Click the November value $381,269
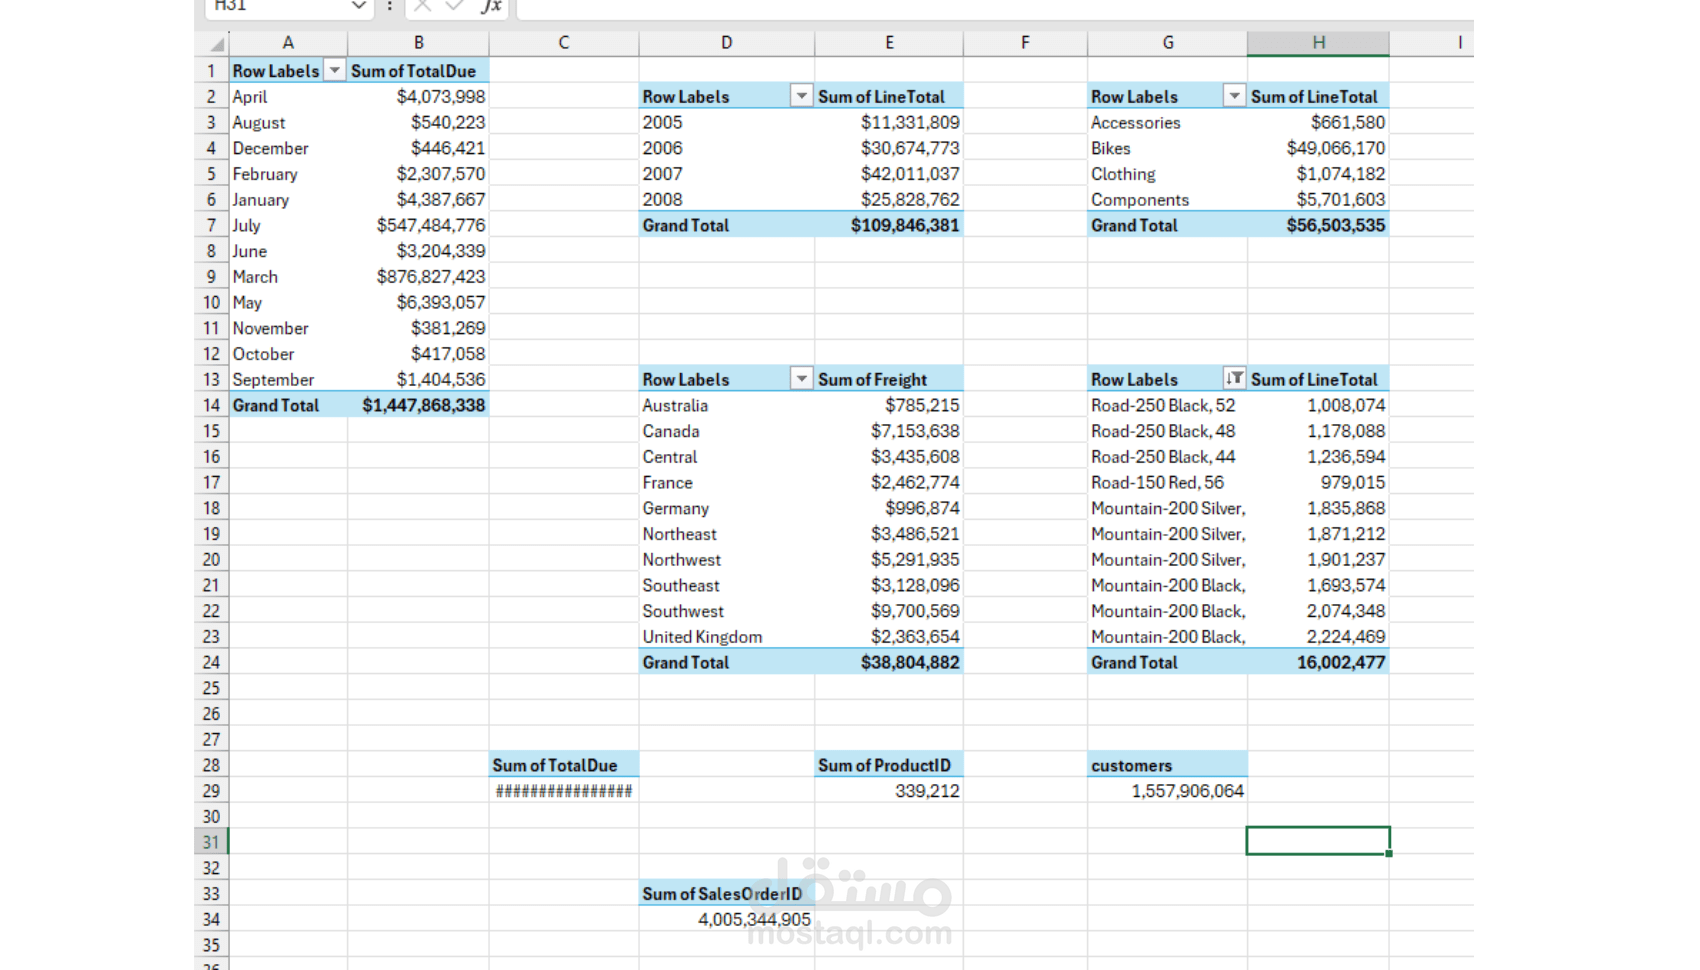The height and width of the screenshot is (970, 1700). point(418,328)
